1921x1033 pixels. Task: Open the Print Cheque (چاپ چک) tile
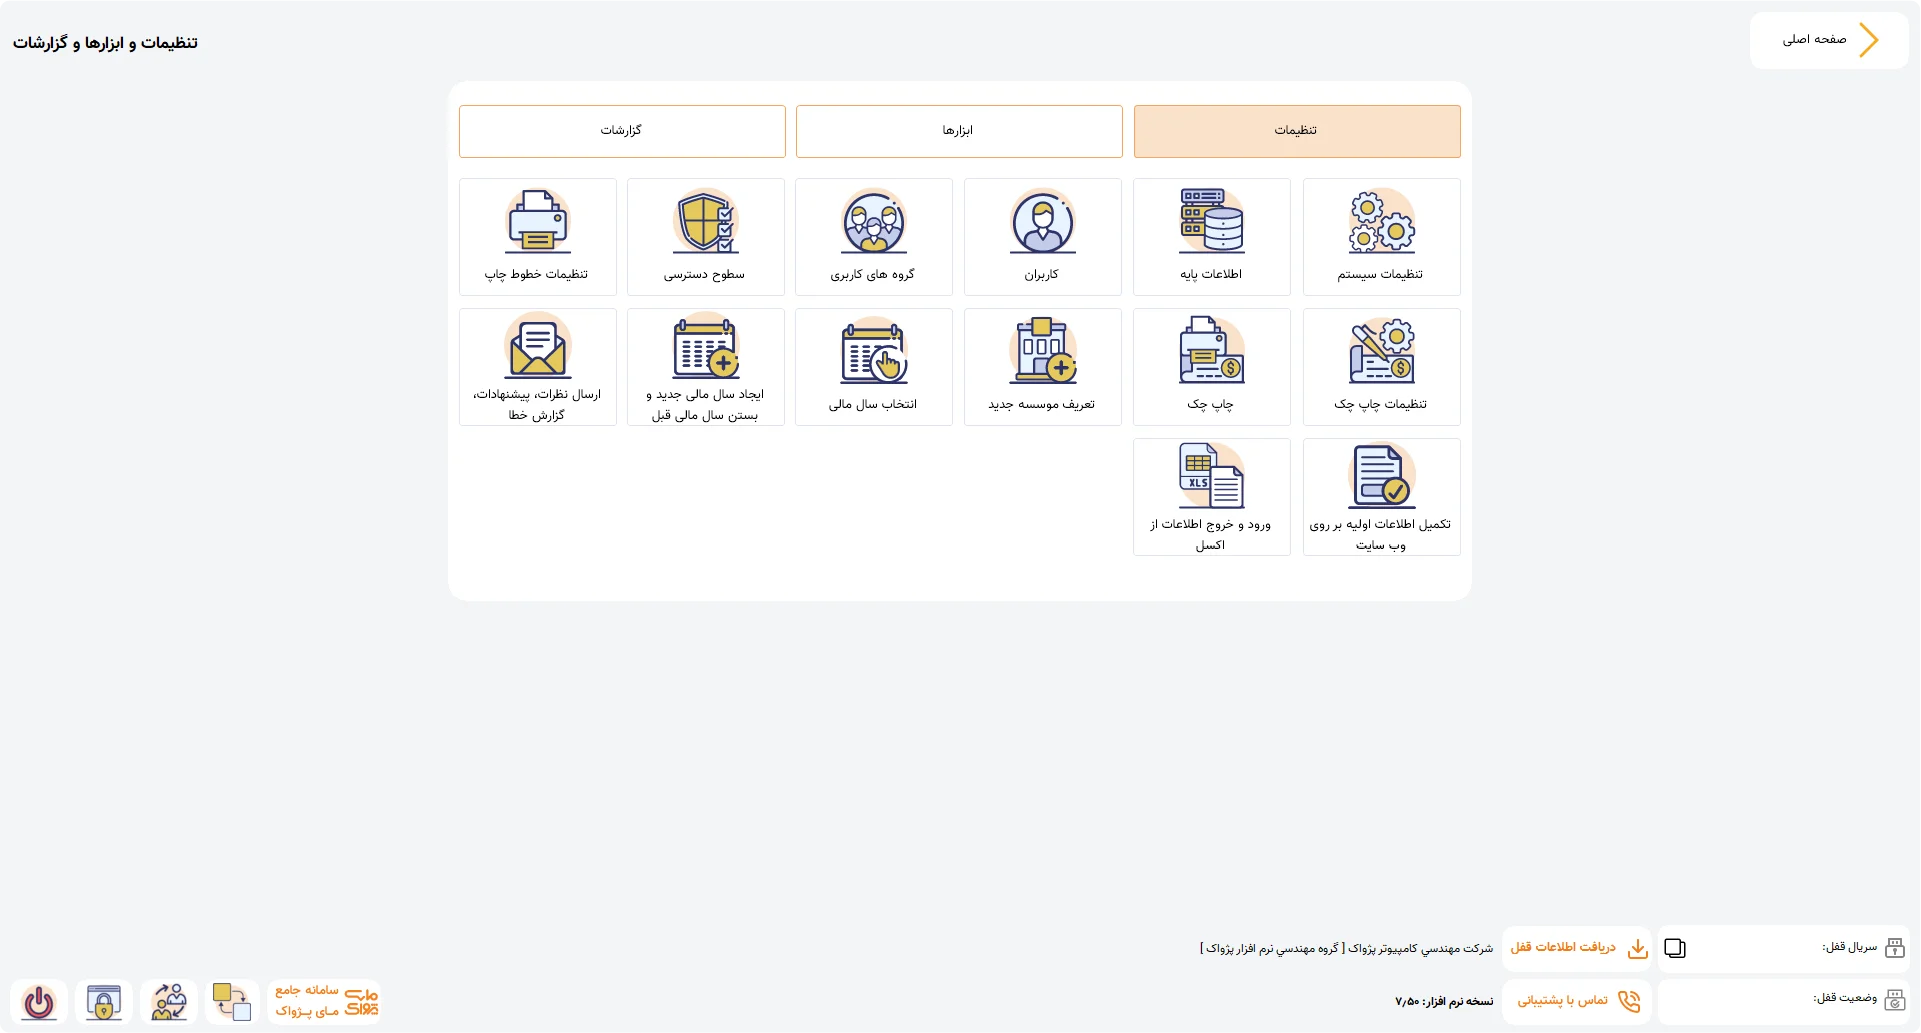point(1211,367)
